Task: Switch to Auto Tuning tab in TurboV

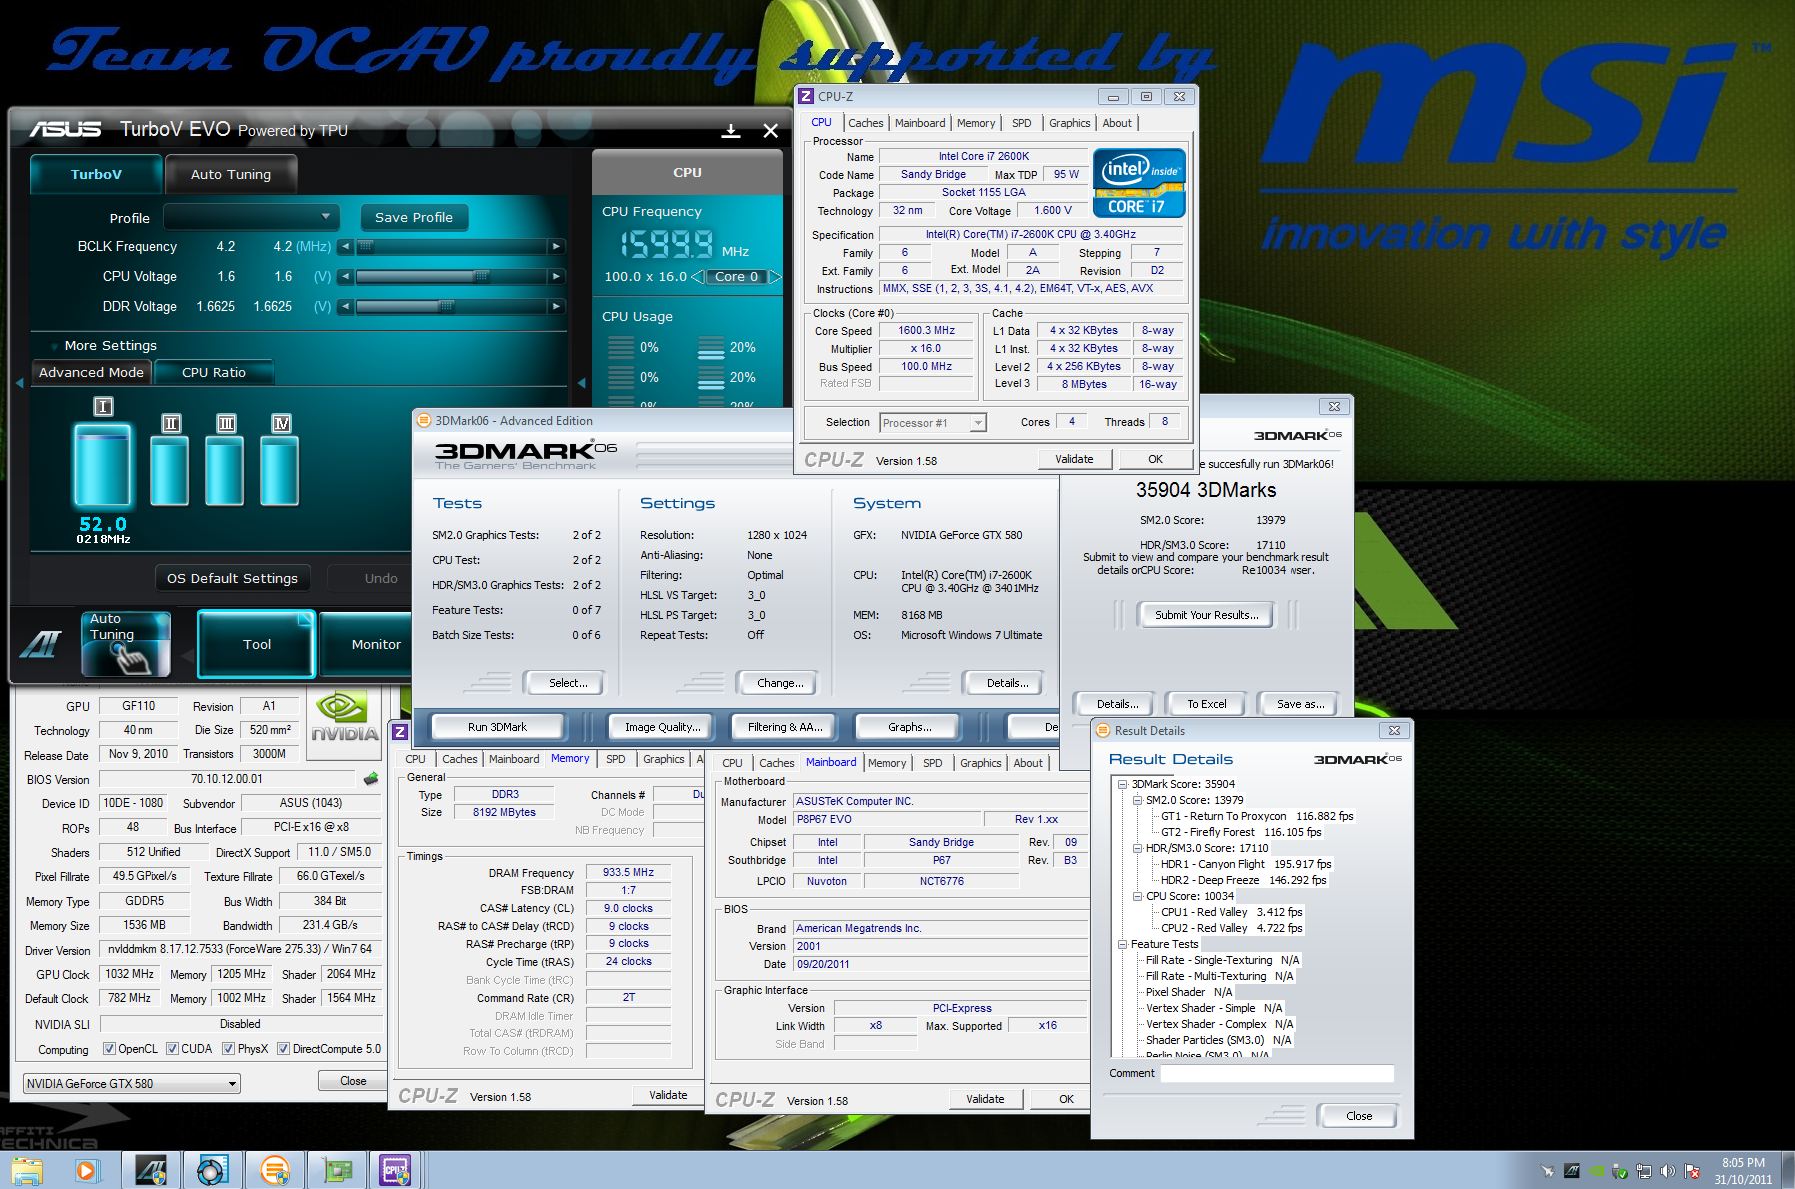Action: [x=231, y=174]
